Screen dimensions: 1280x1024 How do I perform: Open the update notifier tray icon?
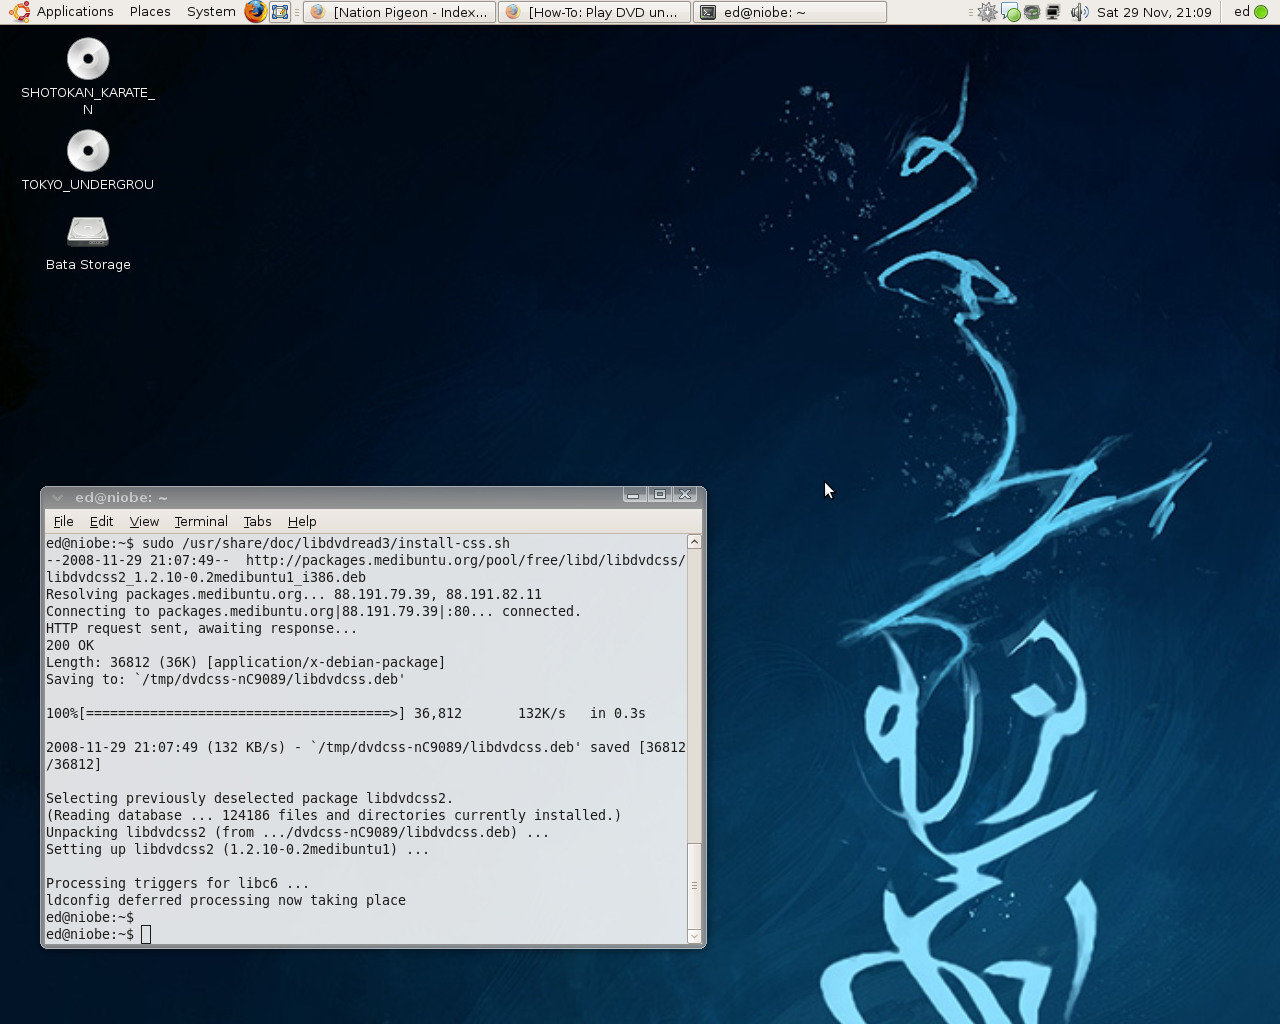coord(987,12)
